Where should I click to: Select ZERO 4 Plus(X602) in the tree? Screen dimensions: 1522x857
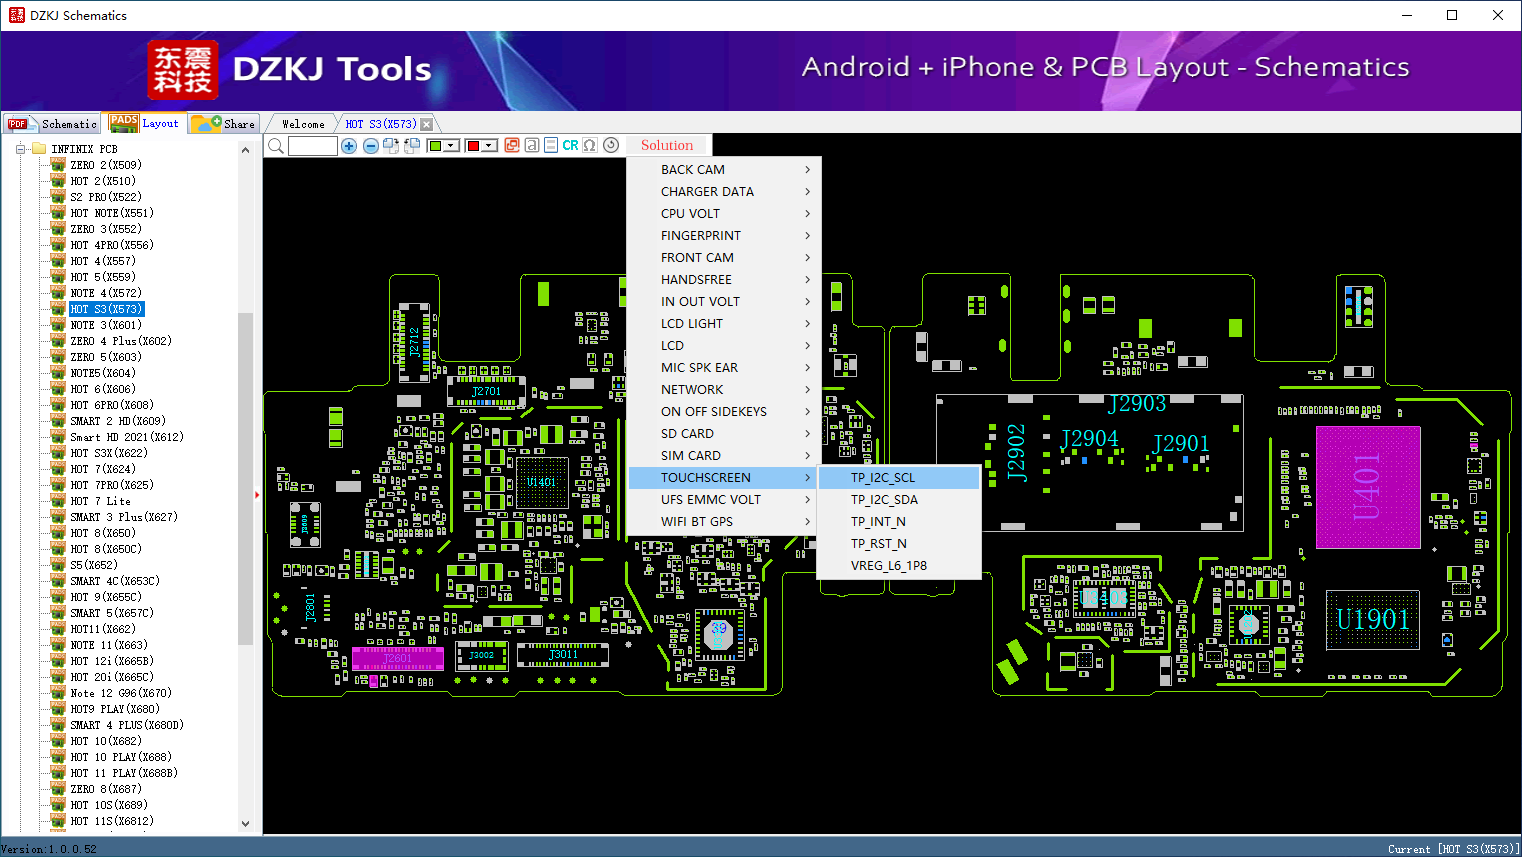click(121, 341)
